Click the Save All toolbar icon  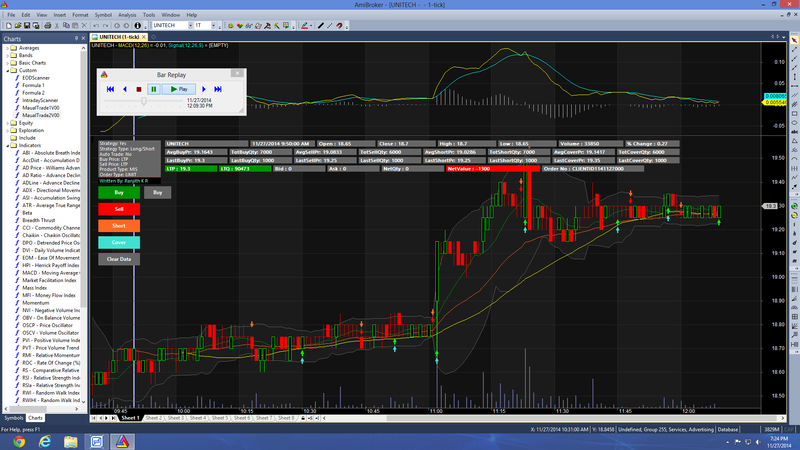tap(36, 26)
